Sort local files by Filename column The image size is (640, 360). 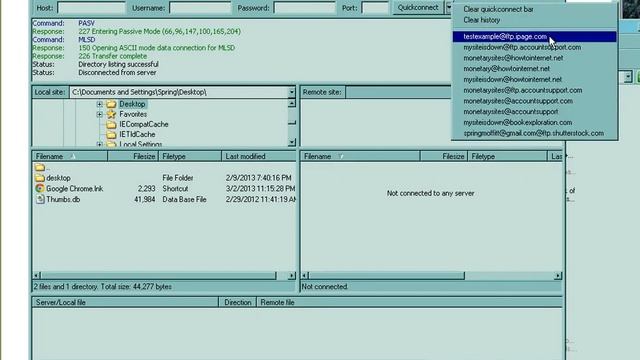tap(70, 156)
